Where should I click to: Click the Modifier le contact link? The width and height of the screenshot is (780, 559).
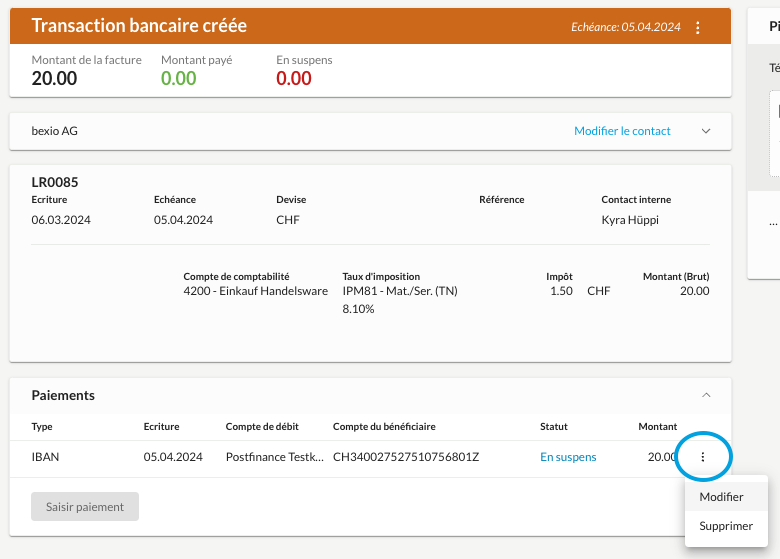(622, 131)
